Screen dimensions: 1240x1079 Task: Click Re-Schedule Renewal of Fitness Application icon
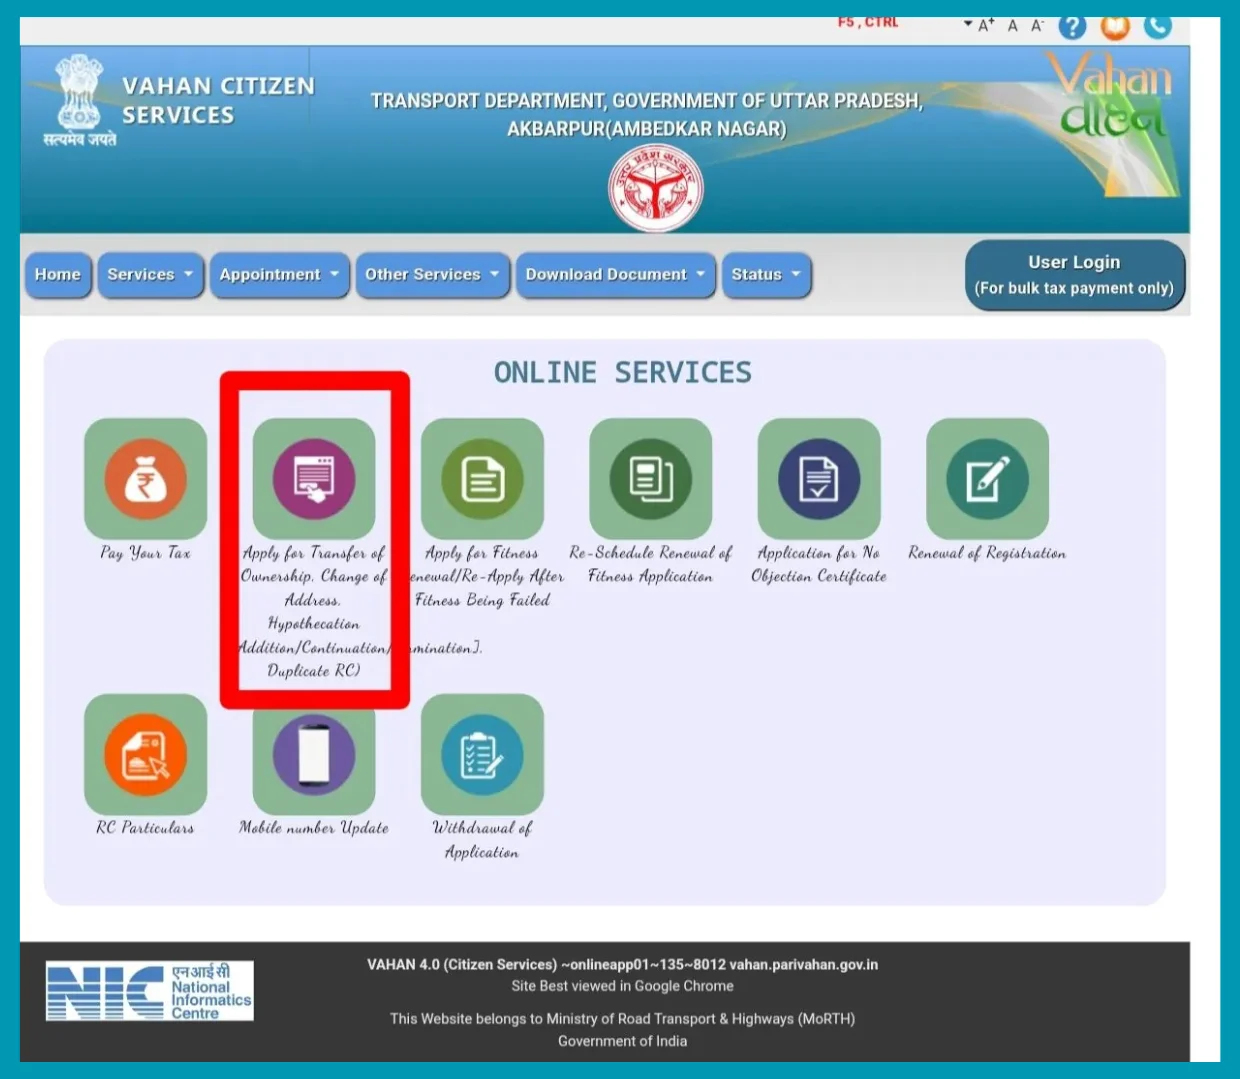(650, 478)
